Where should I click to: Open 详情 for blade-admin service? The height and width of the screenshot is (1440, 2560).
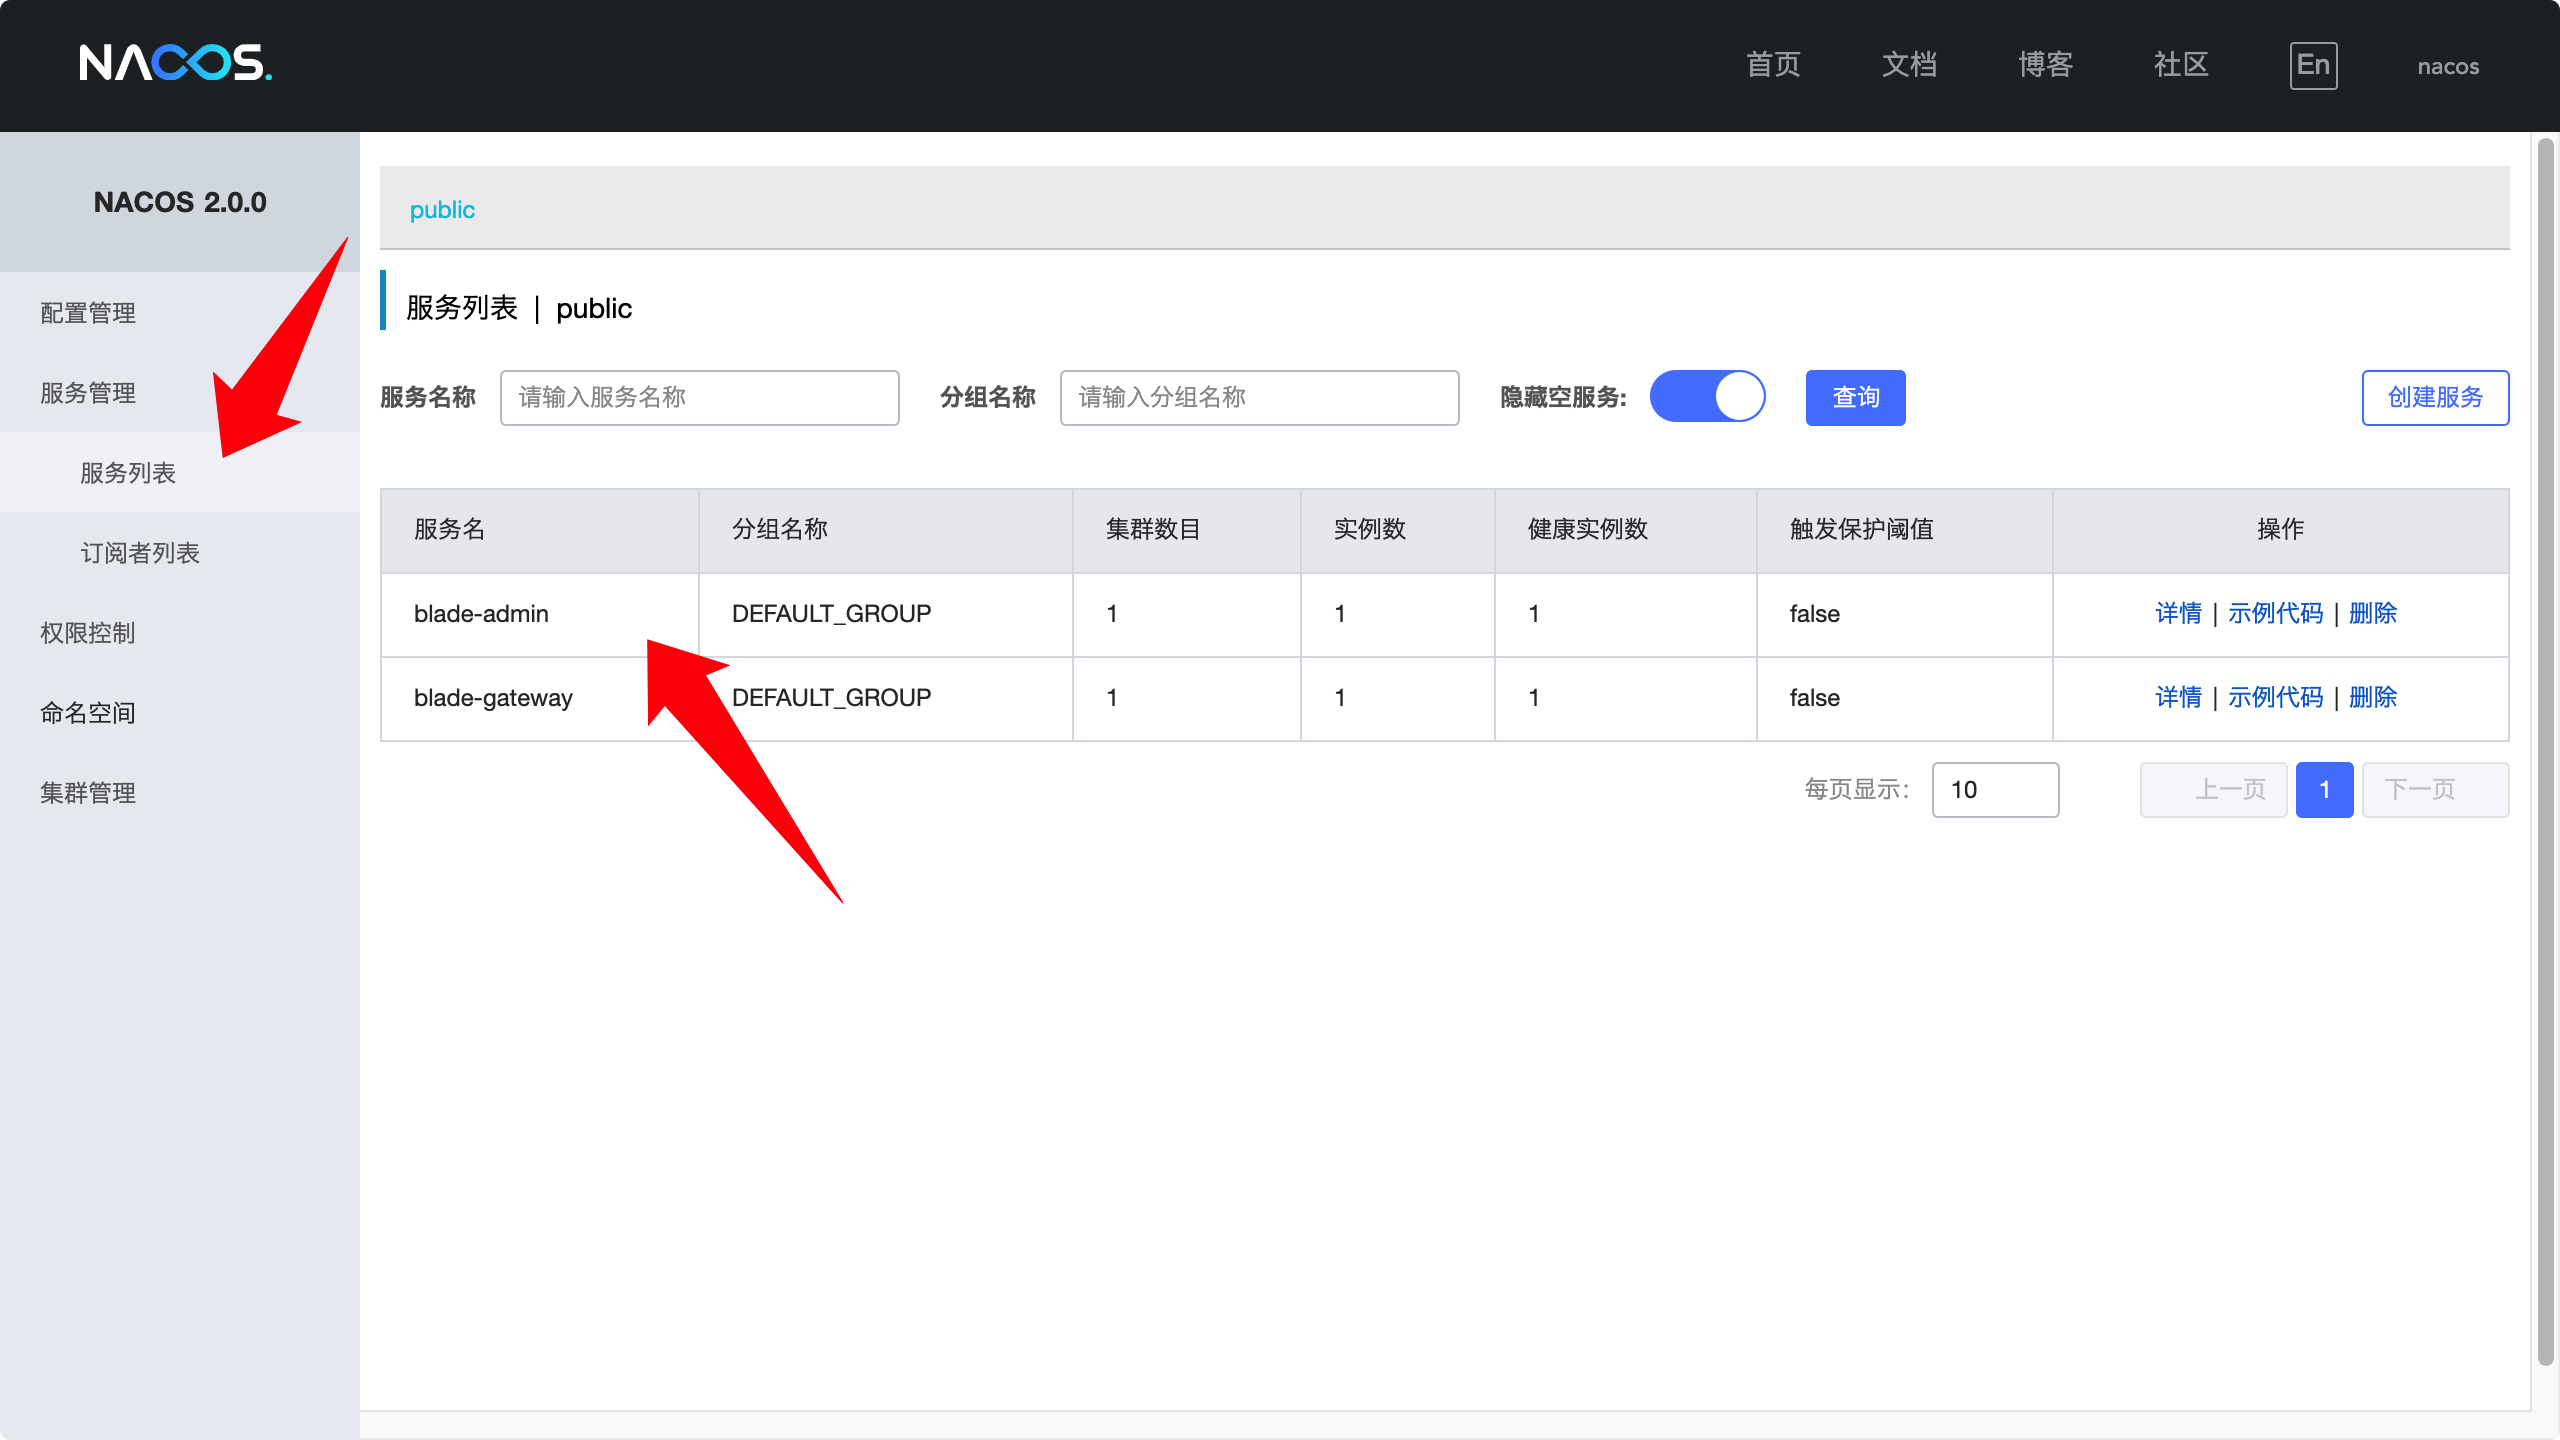[2178, 613]
